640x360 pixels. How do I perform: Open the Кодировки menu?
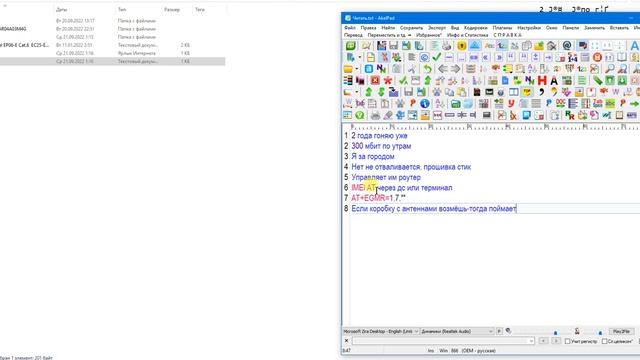pyautogui.click(x=476, y=28)
